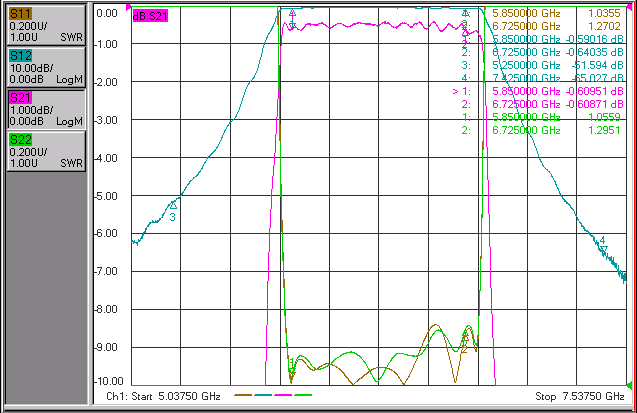
Task: Click the teal S12 legend line segment
Action: pos(263,395)
